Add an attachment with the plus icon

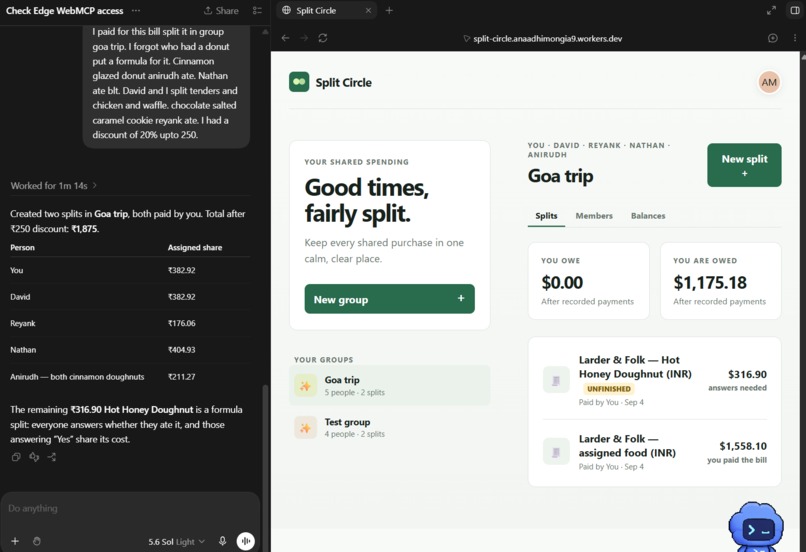pyautogui.click(x=15, y=541)
